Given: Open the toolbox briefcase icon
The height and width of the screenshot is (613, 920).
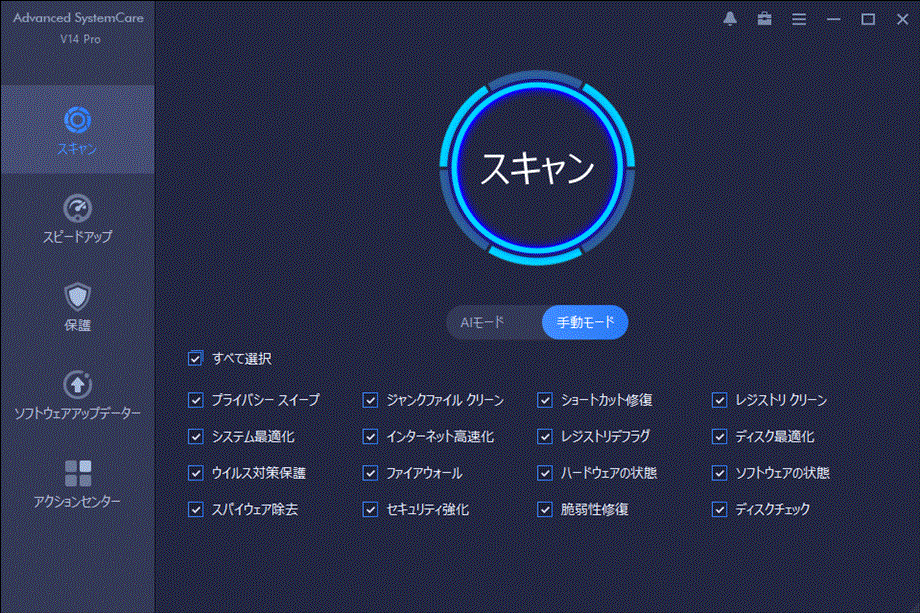Looking at the screenshot, I should tap(765, 19).
